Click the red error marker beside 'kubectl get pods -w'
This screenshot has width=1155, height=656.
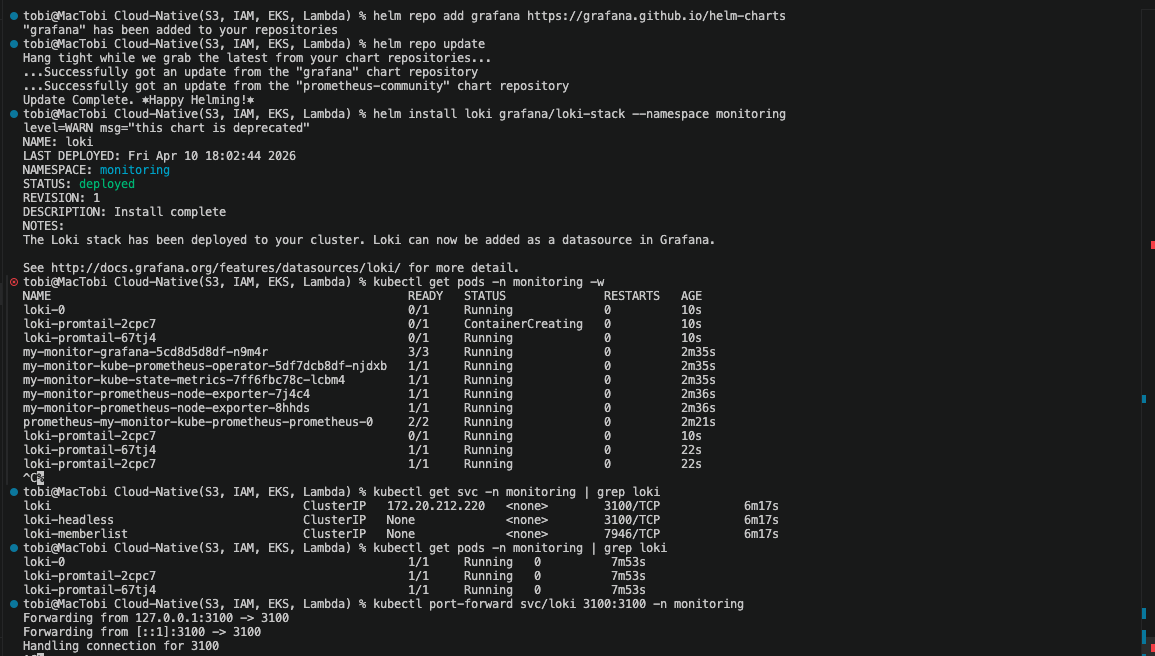coord(13,282)
